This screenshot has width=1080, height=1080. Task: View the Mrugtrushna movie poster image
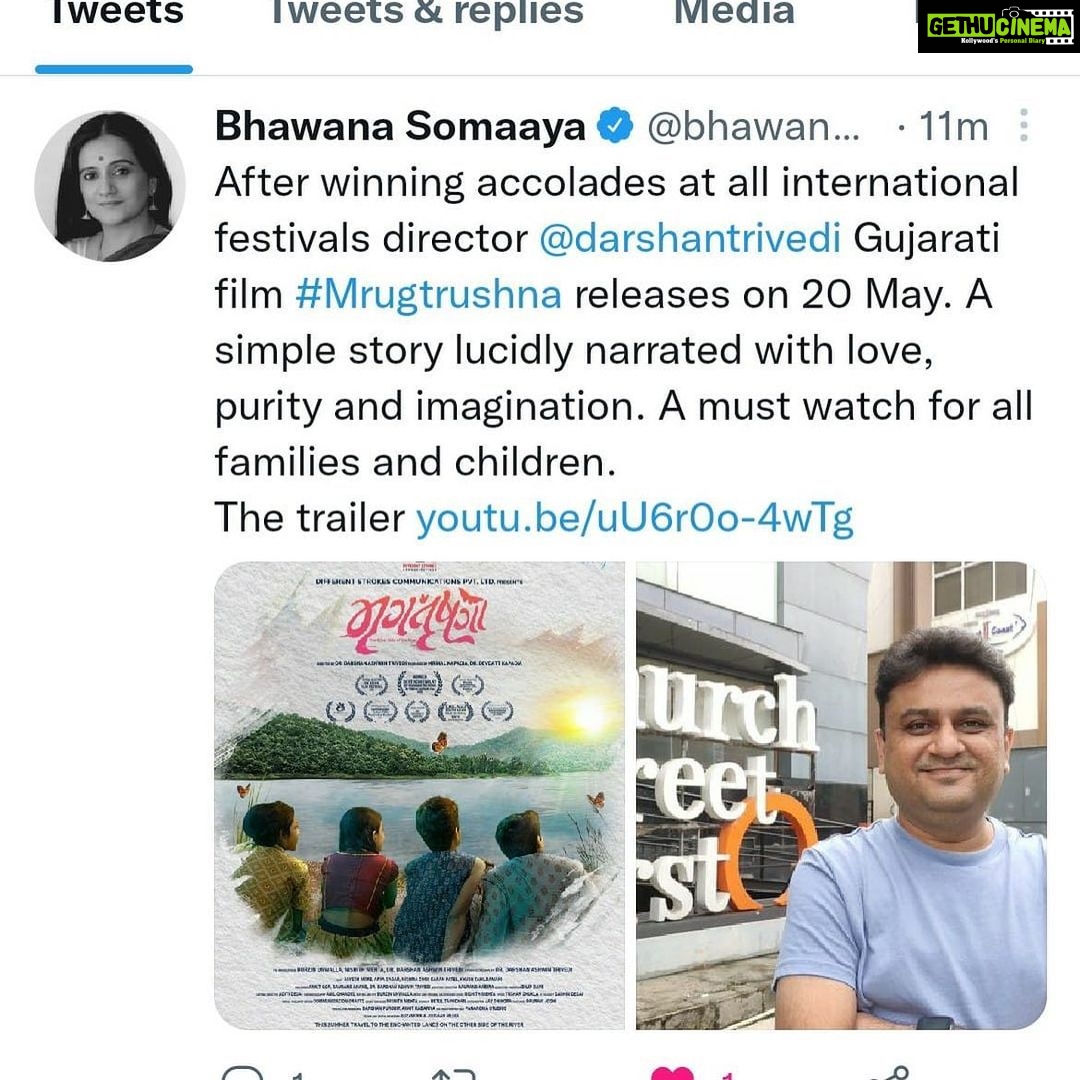(419, 796)
